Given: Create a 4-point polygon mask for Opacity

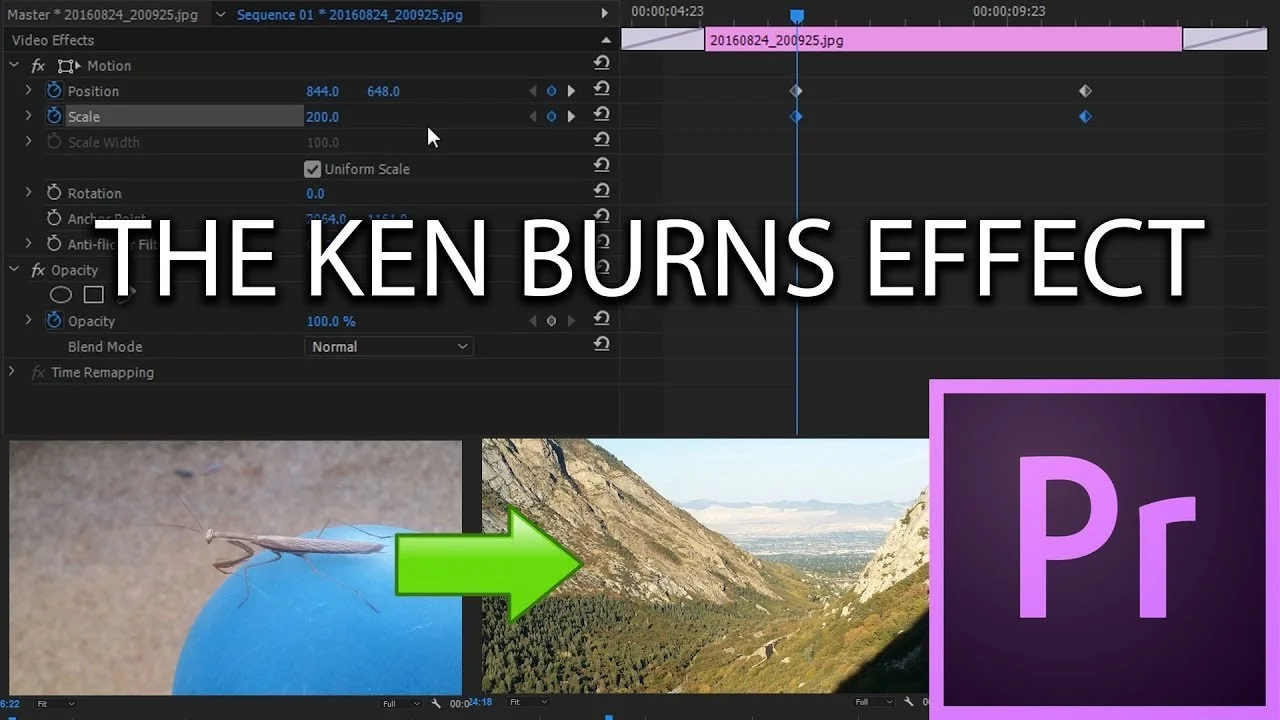Looking at the screenshot, I should (93, 295).
